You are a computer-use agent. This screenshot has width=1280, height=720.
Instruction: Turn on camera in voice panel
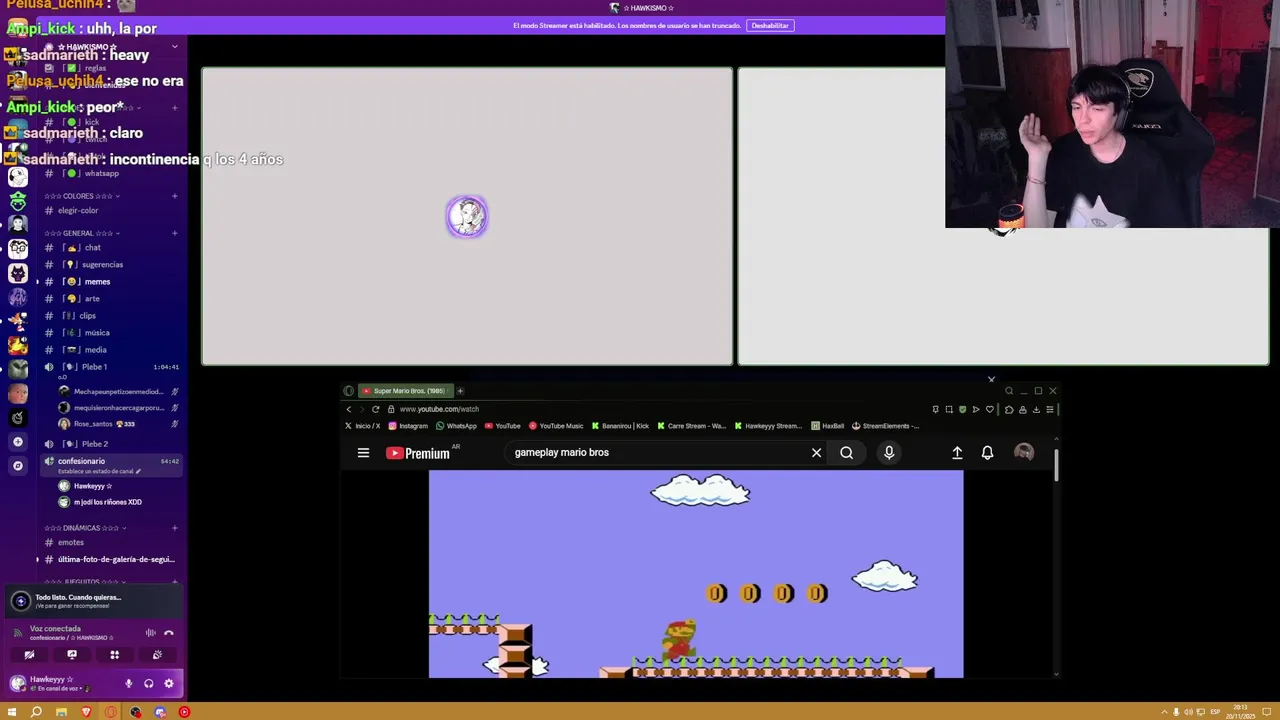pos(29,655)
